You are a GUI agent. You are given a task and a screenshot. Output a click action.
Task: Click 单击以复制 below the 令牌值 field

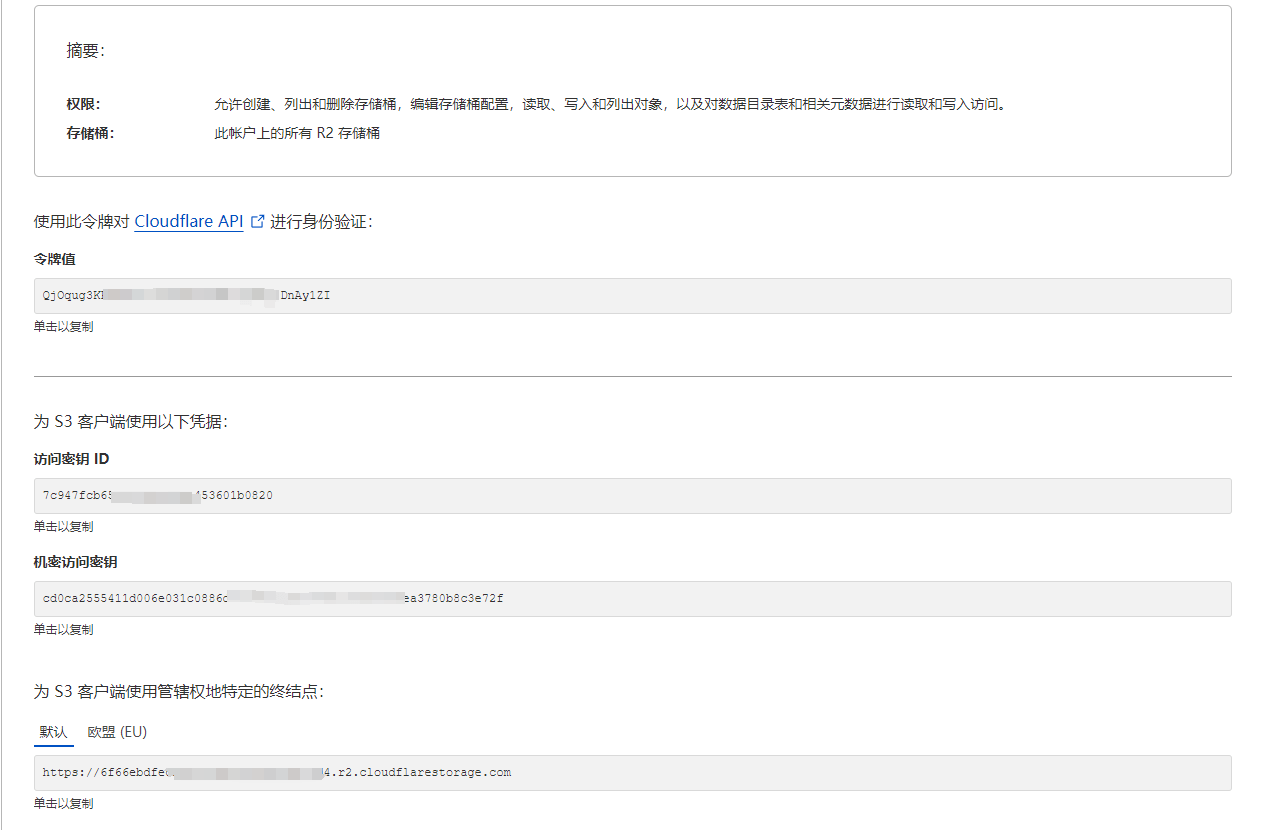point(62,326)
